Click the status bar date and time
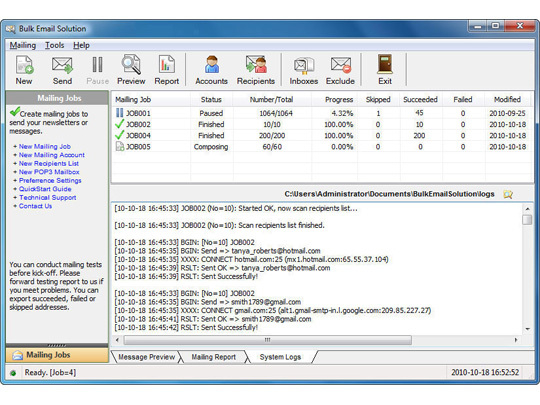540x405 pixels. (485, 372)
